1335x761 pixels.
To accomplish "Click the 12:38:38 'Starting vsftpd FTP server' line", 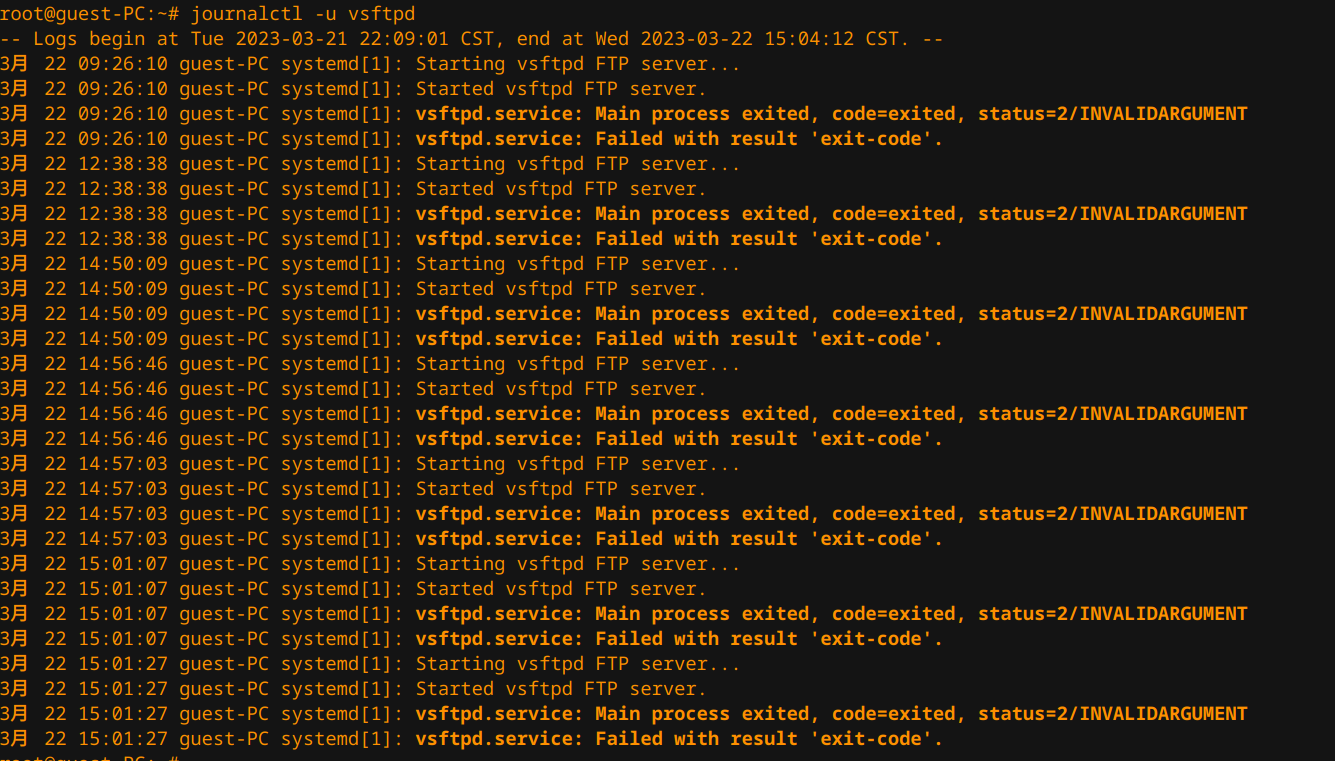I will coord(370,164).
